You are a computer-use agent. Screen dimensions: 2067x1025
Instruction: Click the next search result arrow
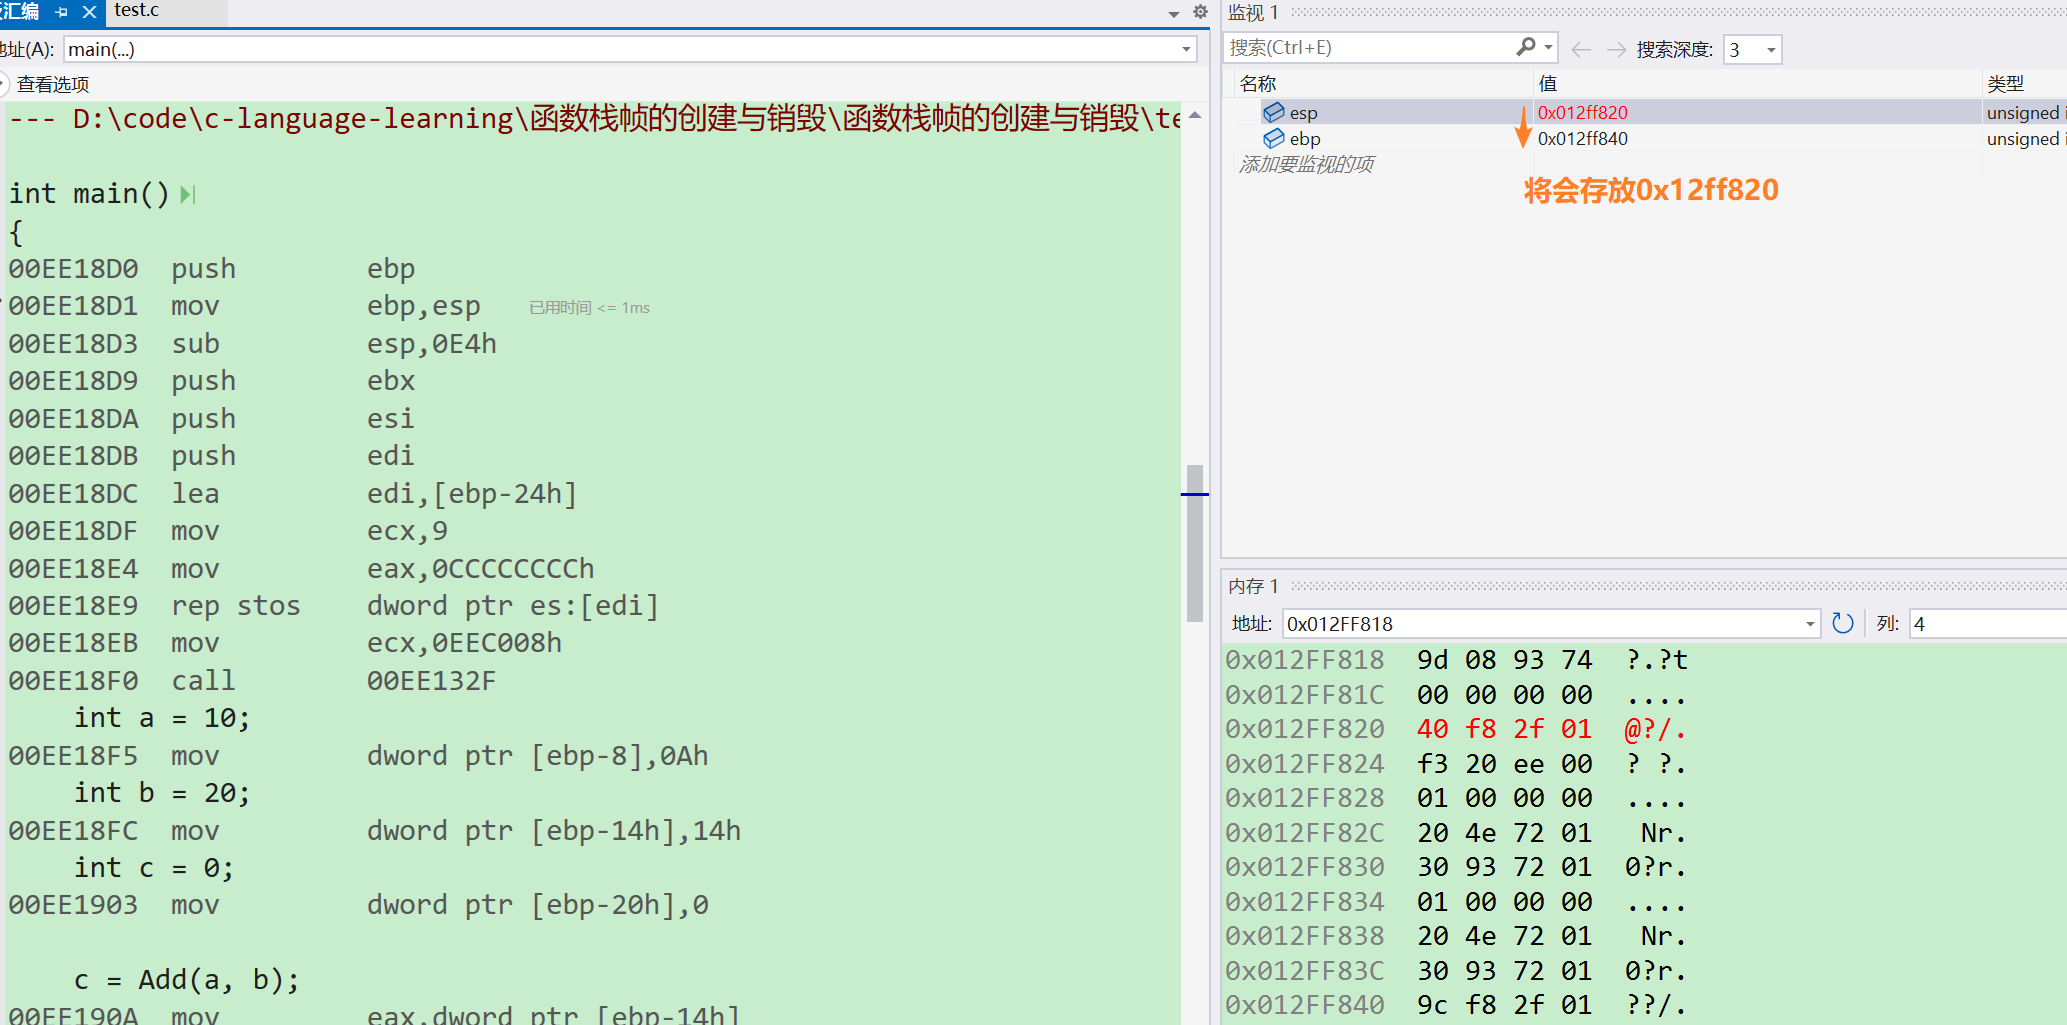click(1616, 49)
